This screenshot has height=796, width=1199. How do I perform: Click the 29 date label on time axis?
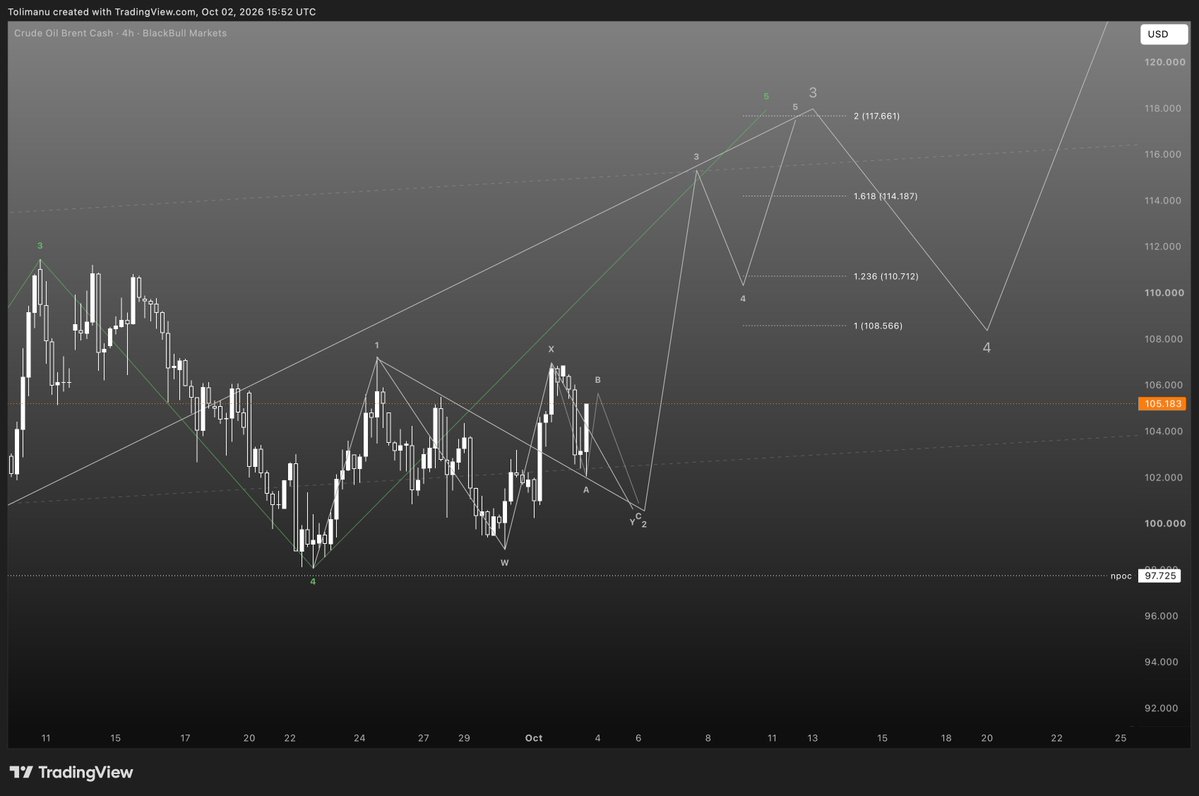pyautogui.click(x=464, y=739)
